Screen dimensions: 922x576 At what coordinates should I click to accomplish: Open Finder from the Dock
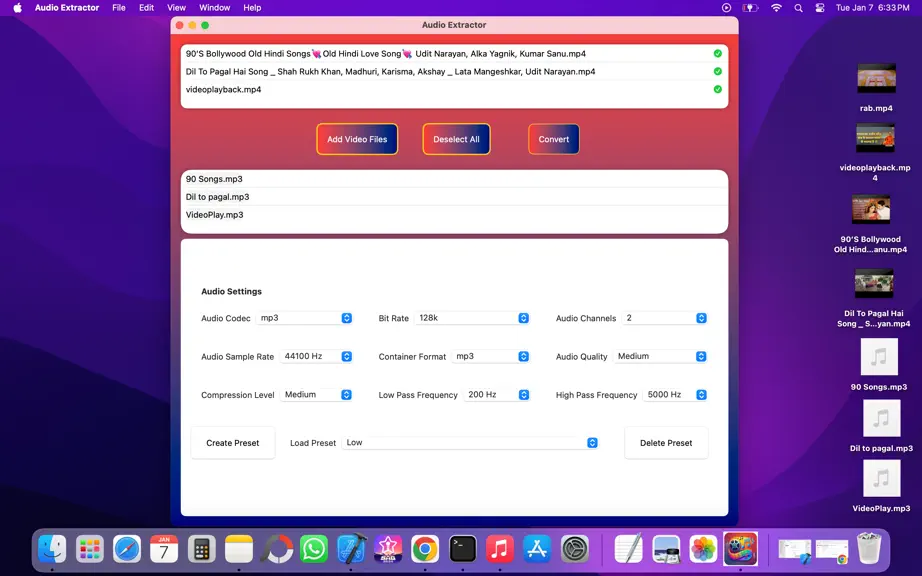point(52,550)
